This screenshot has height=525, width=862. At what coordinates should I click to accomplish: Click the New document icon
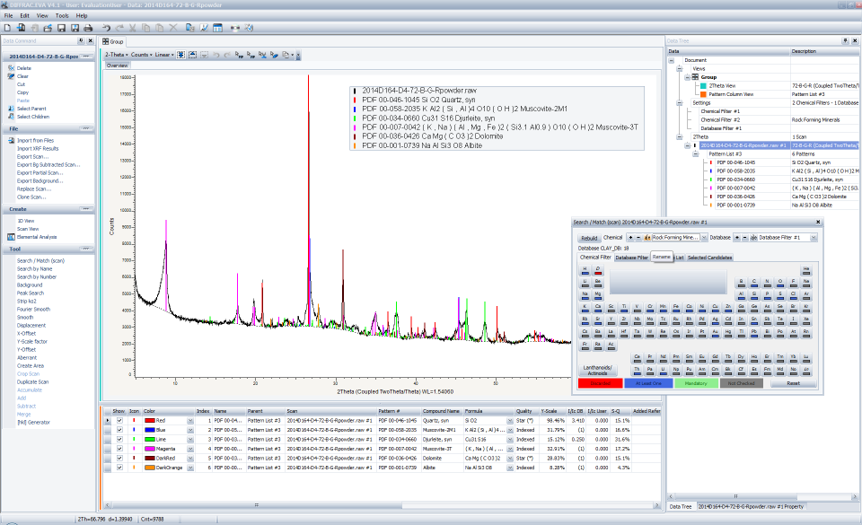pyautogui.click(x=8, y=28)
